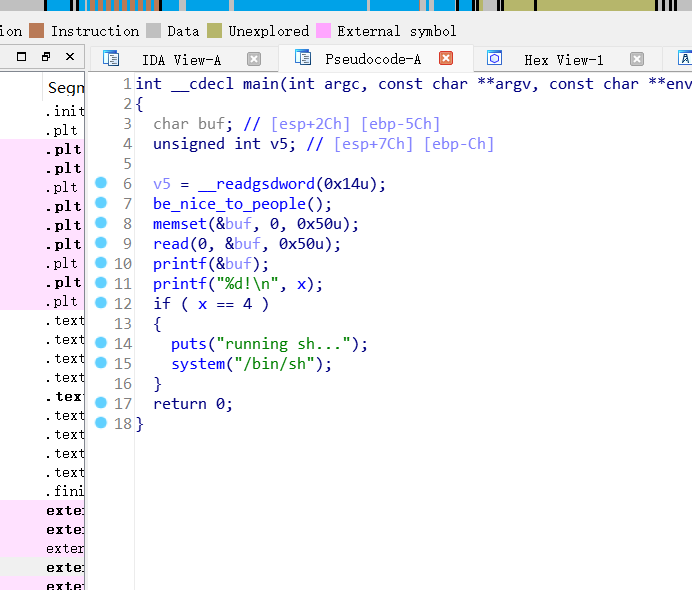Click the IDA View-A document icon
This screenshot has height=590, width=692.
(111, 58)
